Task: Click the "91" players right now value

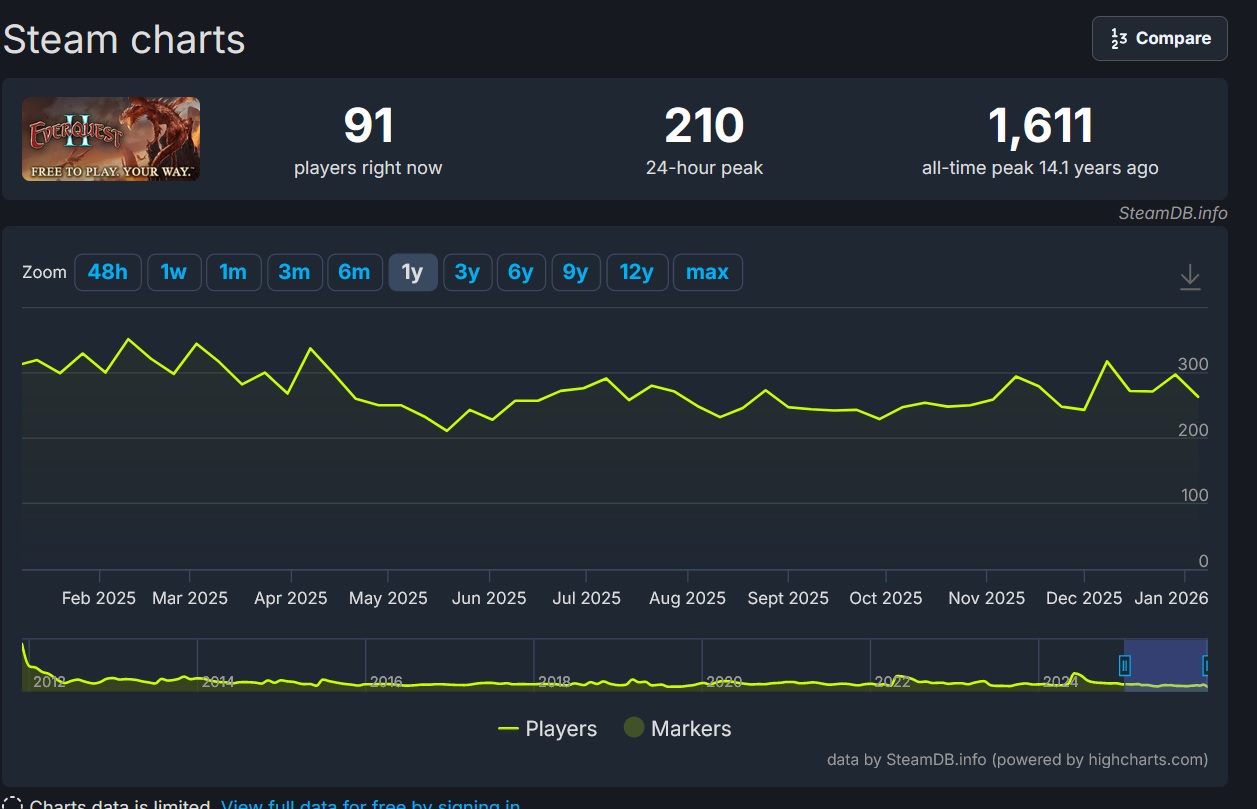Action: point(369,126)
